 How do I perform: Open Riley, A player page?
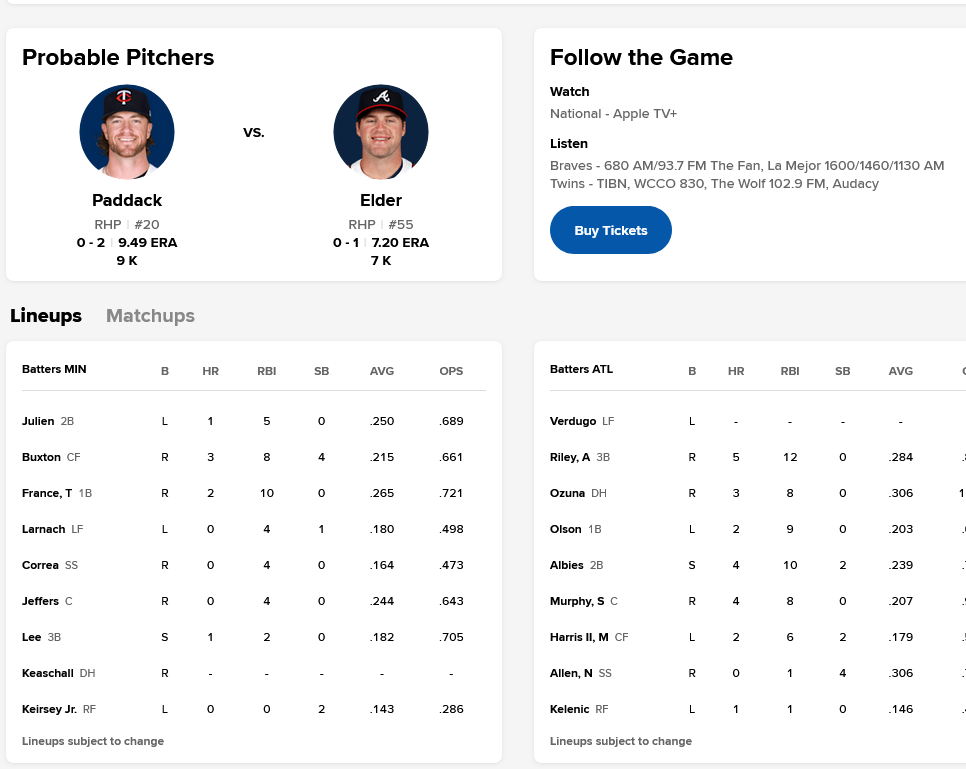[570, 457]
